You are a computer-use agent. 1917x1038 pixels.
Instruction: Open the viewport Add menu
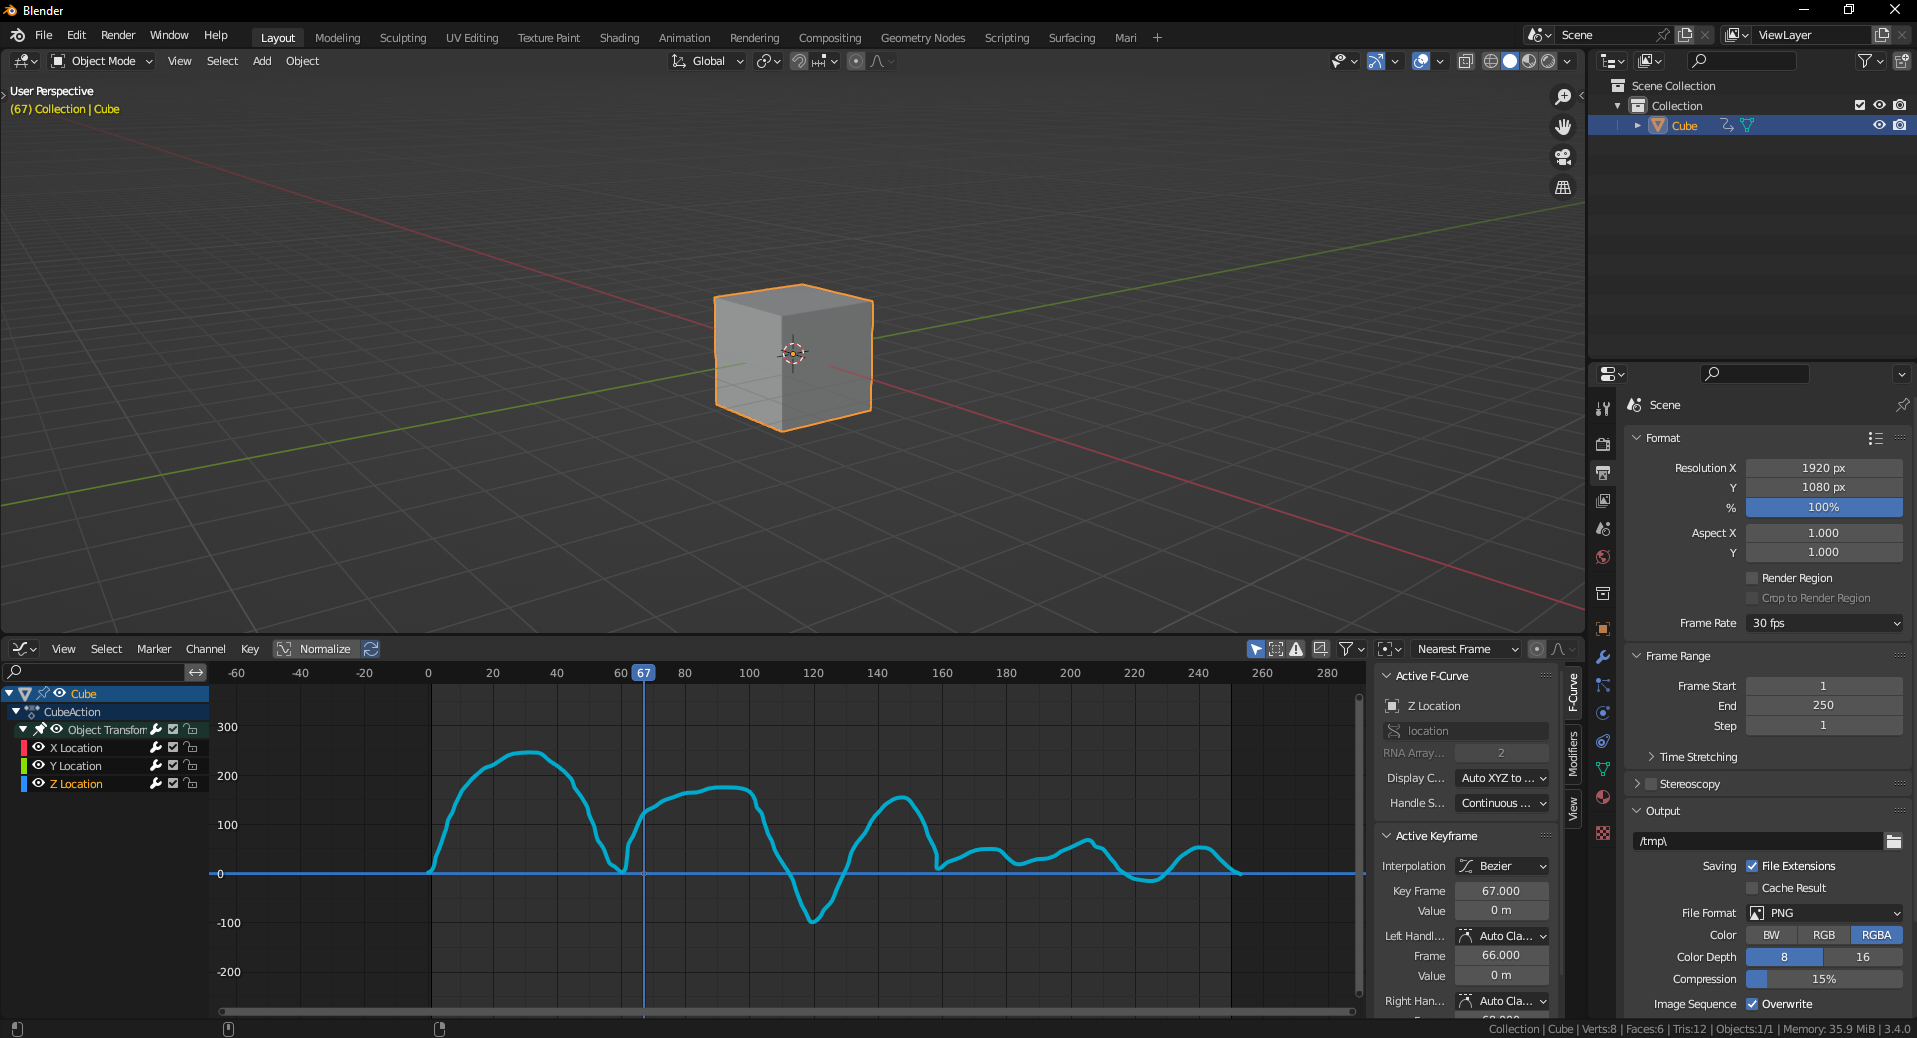(x=262, y=61)
